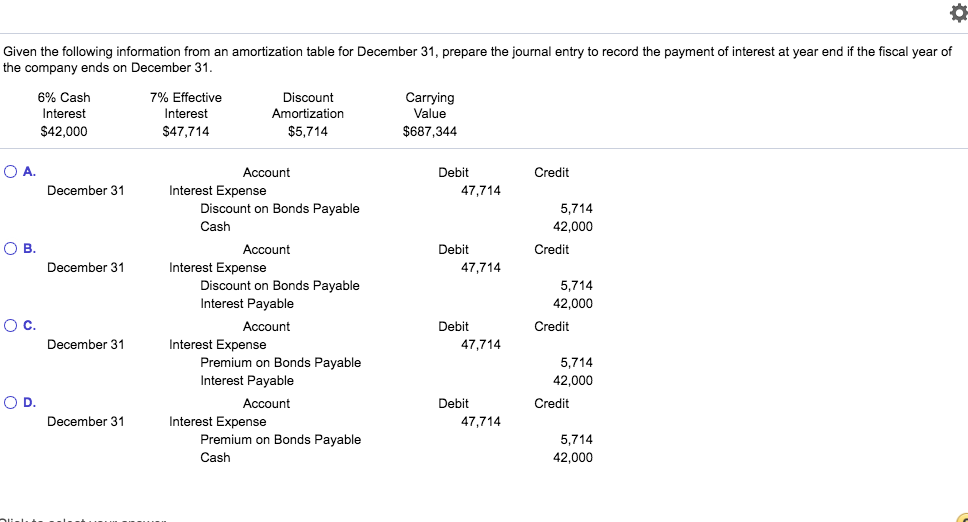
Task: Click Discount on Bonds Payable in option A
Action: [x=280, y=209]
